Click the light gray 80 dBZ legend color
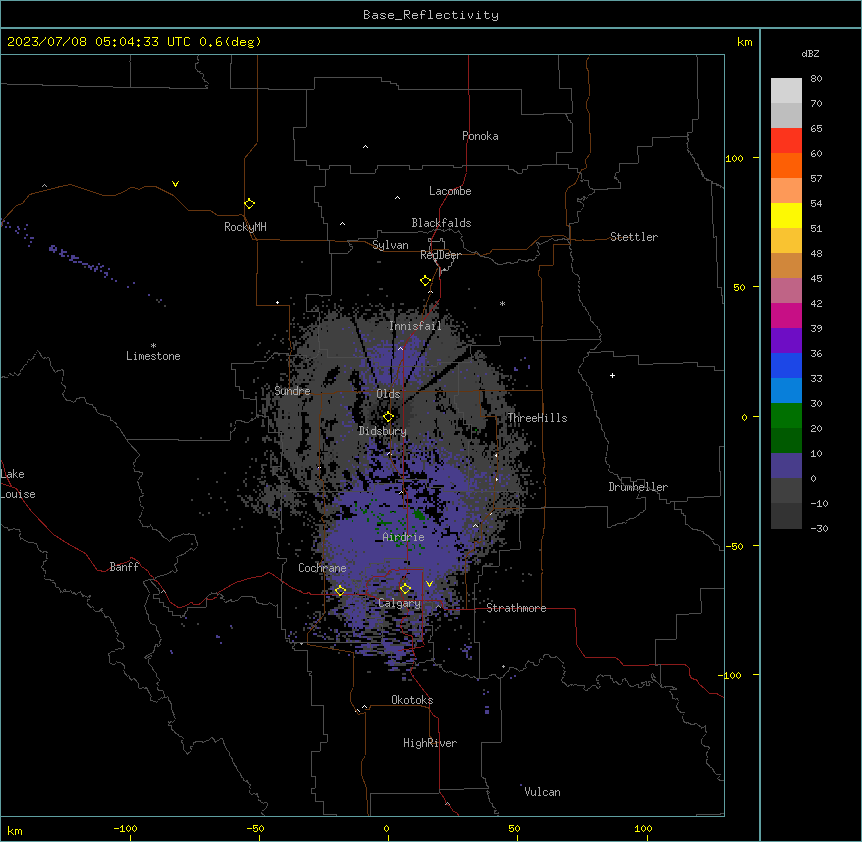This screenshot has height=842, width=862. tap(786, 91)
